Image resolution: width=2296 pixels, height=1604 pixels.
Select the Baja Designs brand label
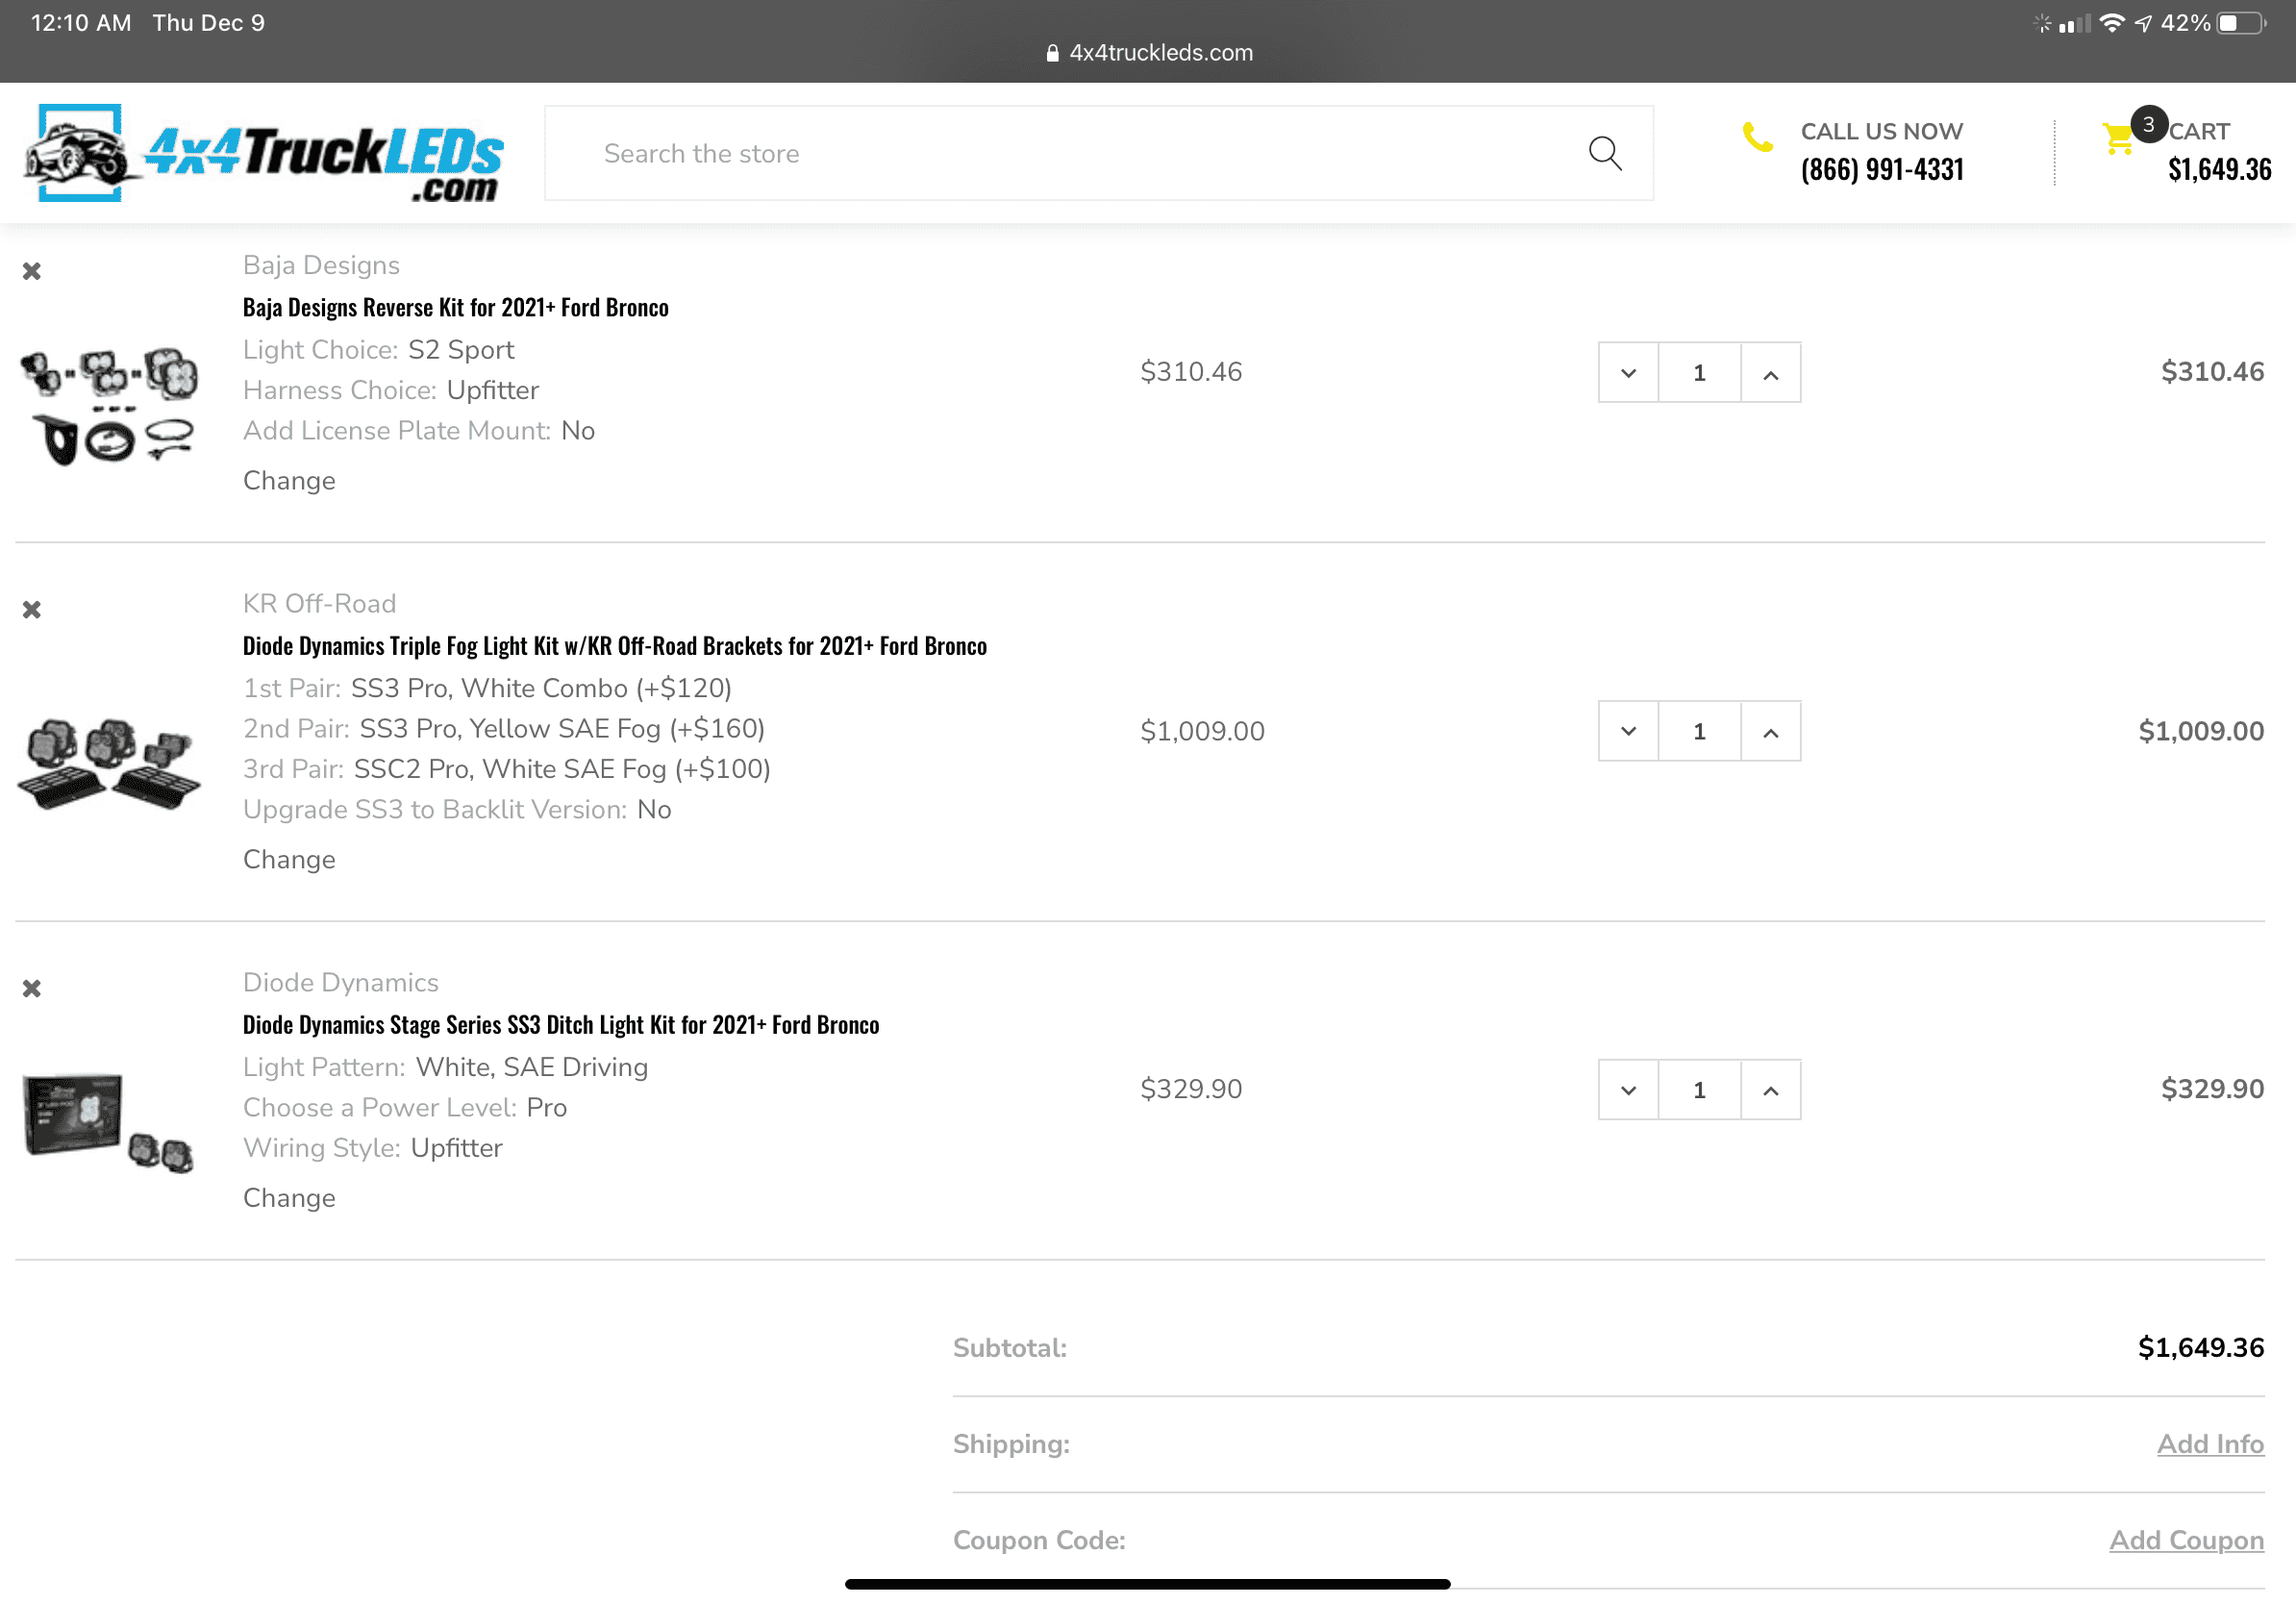tap(321, 265)
